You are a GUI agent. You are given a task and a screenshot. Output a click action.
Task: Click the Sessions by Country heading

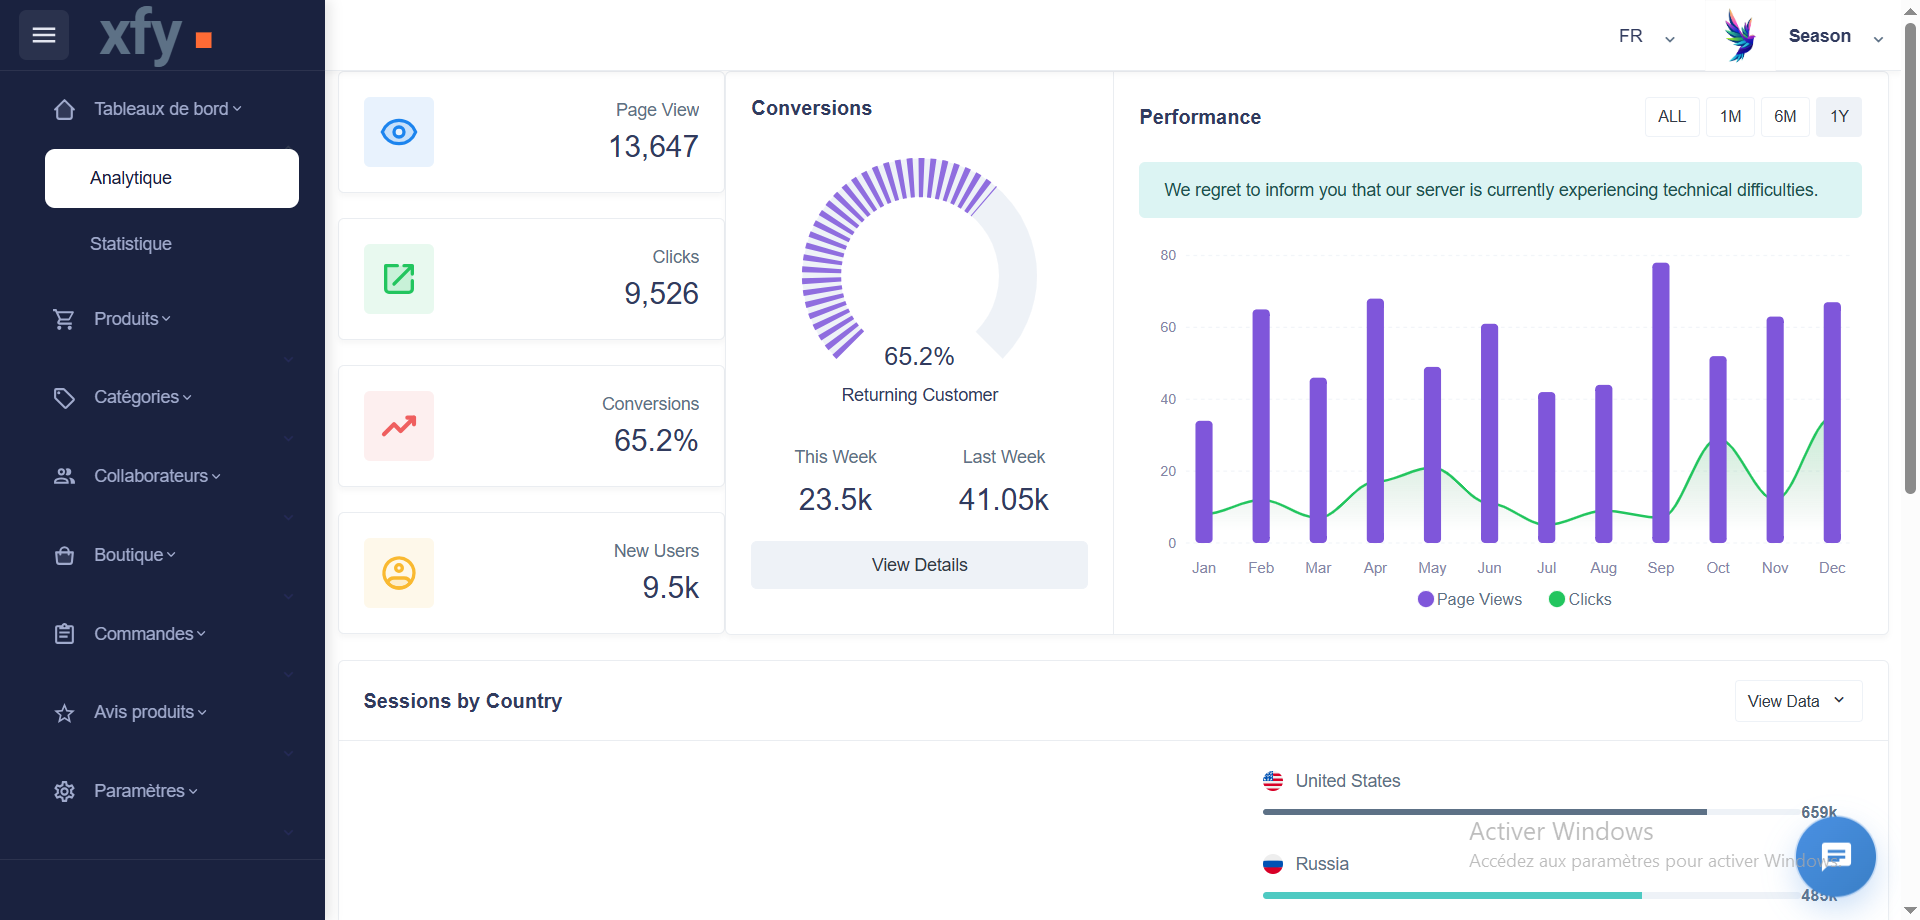pyautogui.click(x=463, y=701)
